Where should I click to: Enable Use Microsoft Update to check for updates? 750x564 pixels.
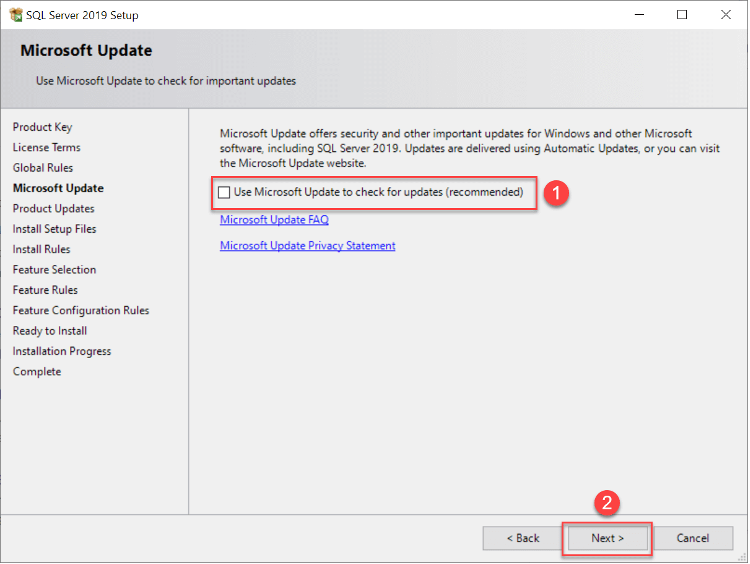pyautogui.click(x=224, y=193)
